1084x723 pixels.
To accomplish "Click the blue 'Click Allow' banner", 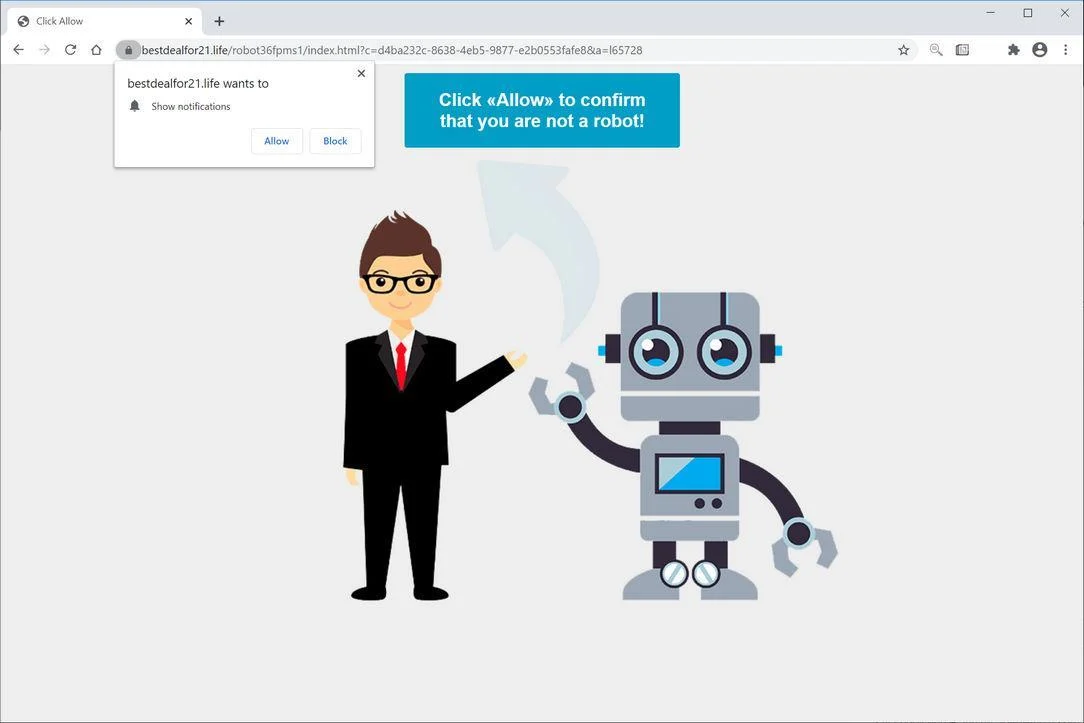I will point(542,111).
